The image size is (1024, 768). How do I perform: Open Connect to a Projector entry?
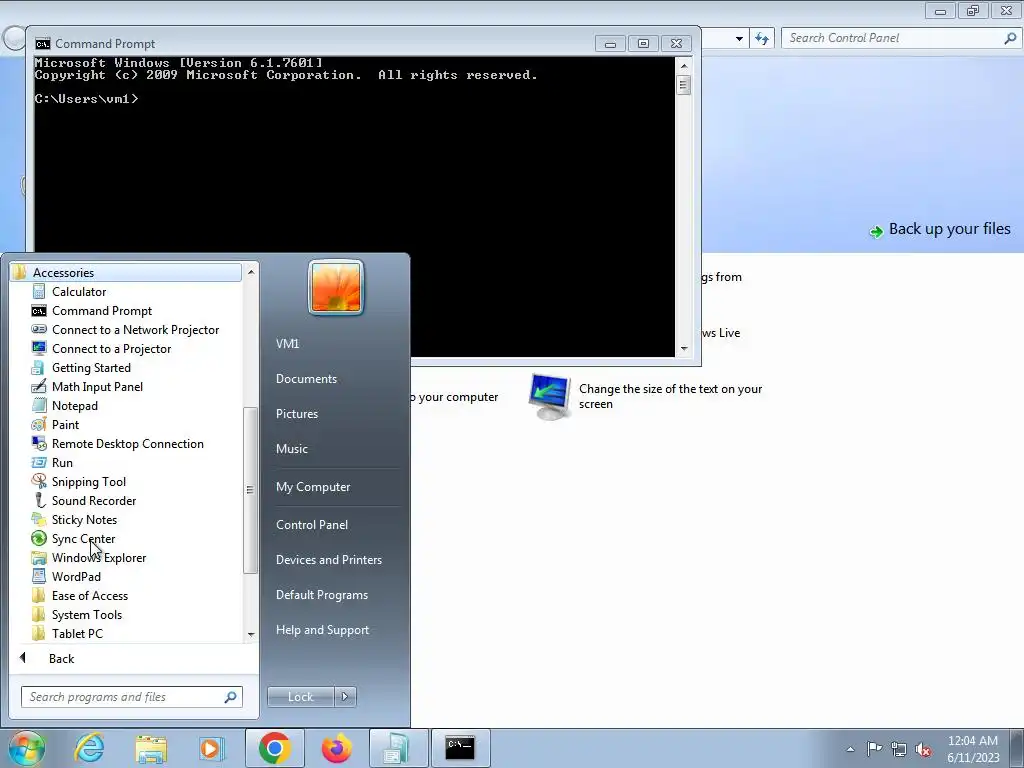111,349
